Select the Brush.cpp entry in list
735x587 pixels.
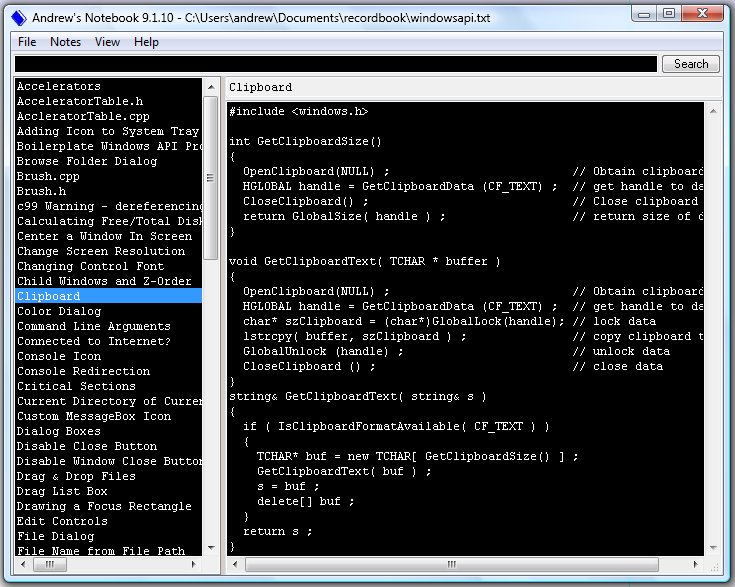[47, 176]
